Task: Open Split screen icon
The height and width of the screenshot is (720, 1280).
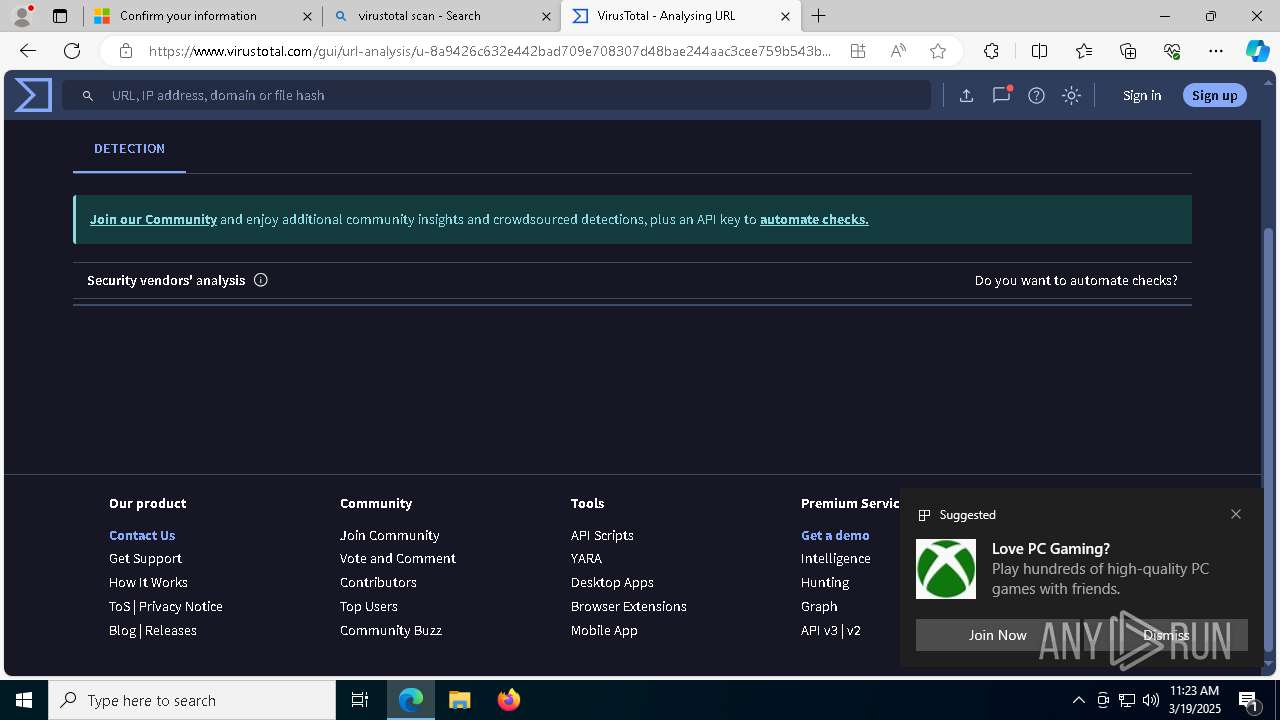Action: click(1039, 51)
